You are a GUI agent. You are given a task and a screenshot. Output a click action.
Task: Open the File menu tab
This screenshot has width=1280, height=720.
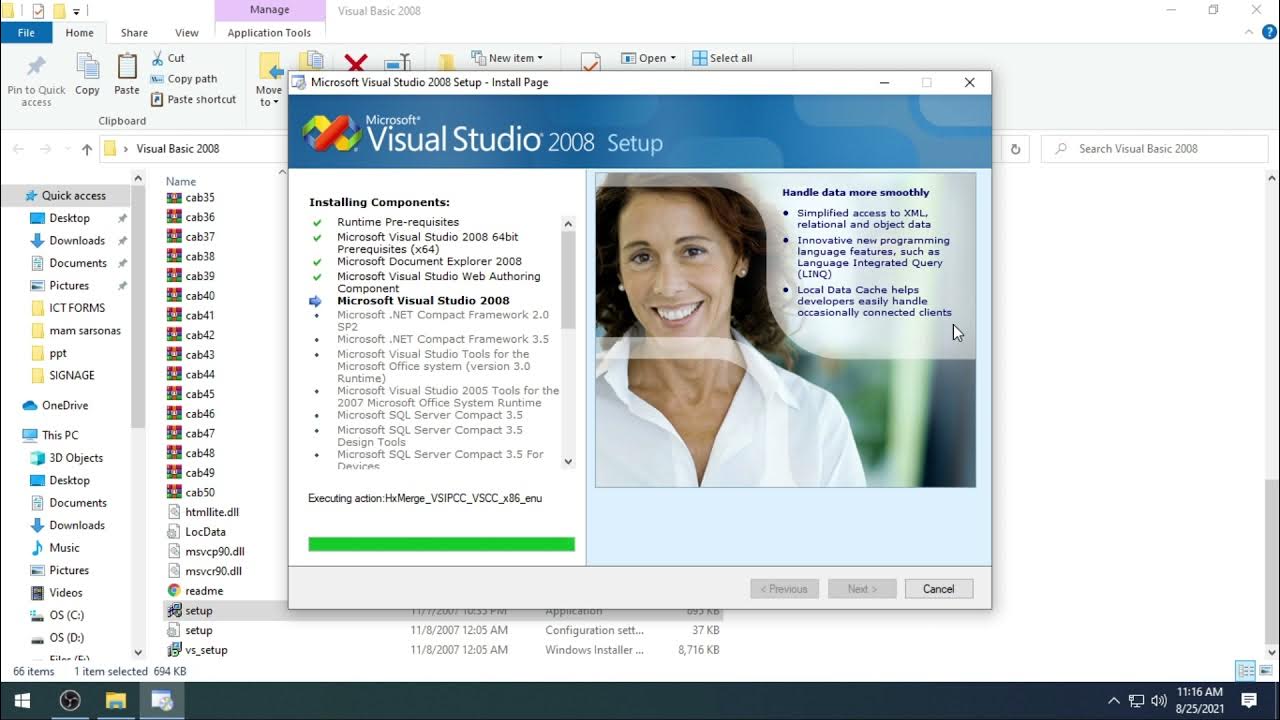coord(26,32)
